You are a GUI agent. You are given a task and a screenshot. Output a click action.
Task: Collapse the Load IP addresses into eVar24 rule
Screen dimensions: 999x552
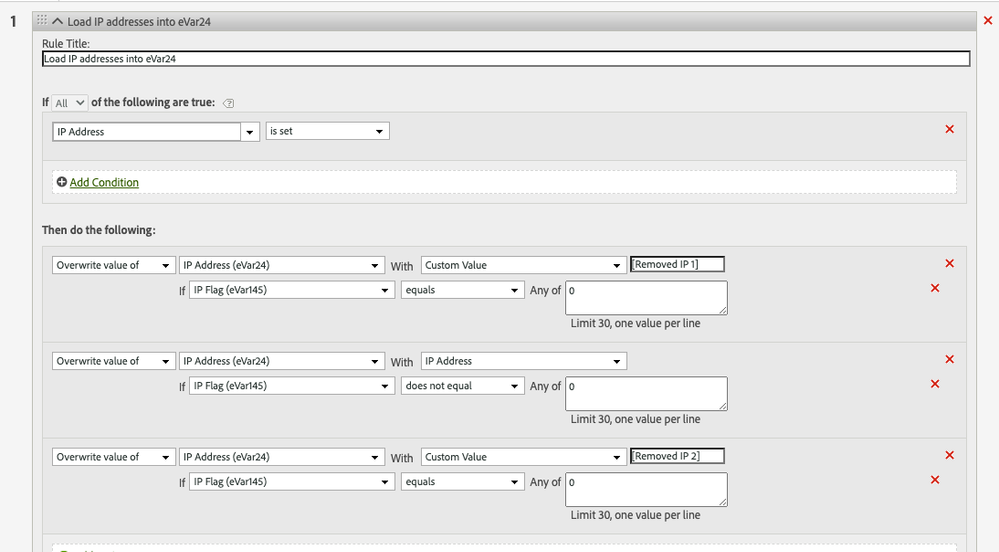[x=58, y=22]
